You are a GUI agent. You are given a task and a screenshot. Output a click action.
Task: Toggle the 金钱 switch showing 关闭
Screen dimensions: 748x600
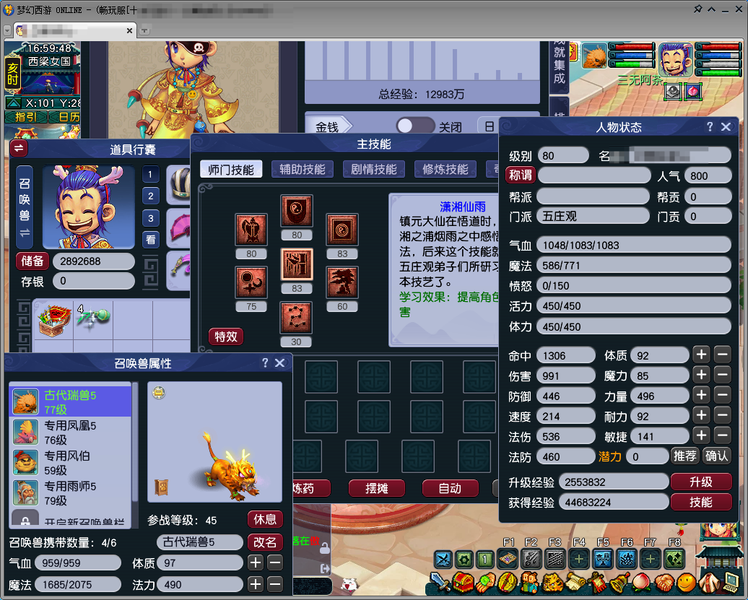click(415, 126)
